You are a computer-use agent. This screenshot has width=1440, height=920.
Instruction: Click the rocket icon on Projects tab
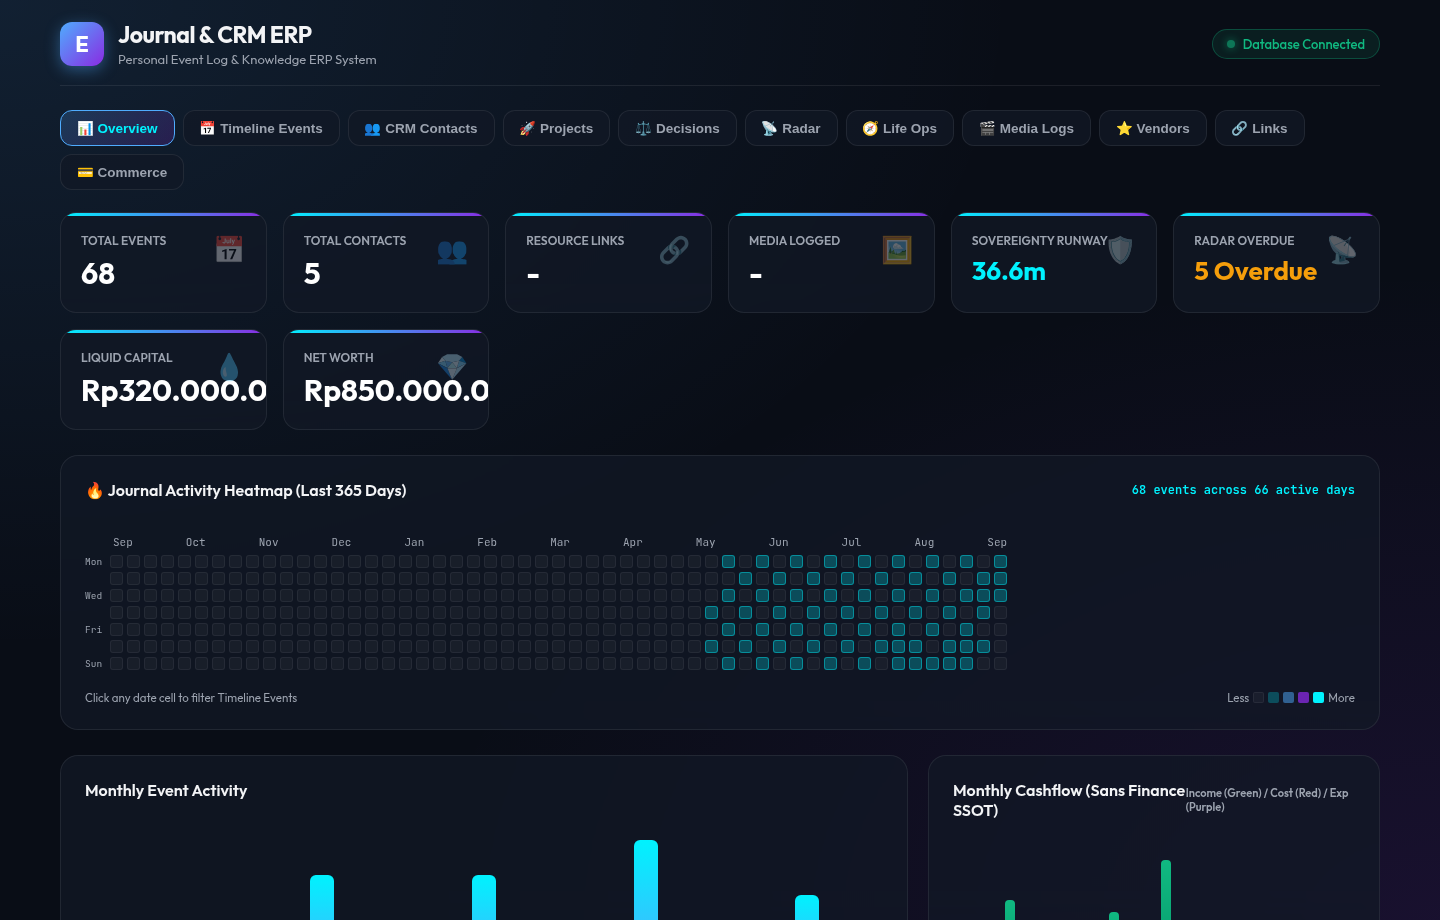tap(527, 128)
